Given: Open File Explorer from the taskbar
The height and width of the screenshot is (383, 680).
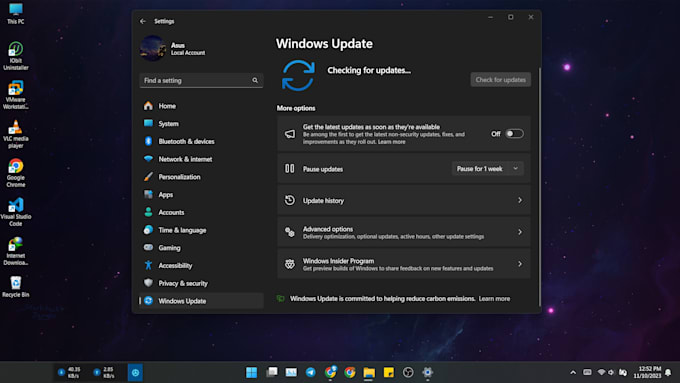Looking at the screenshot, I should (369, 372).
